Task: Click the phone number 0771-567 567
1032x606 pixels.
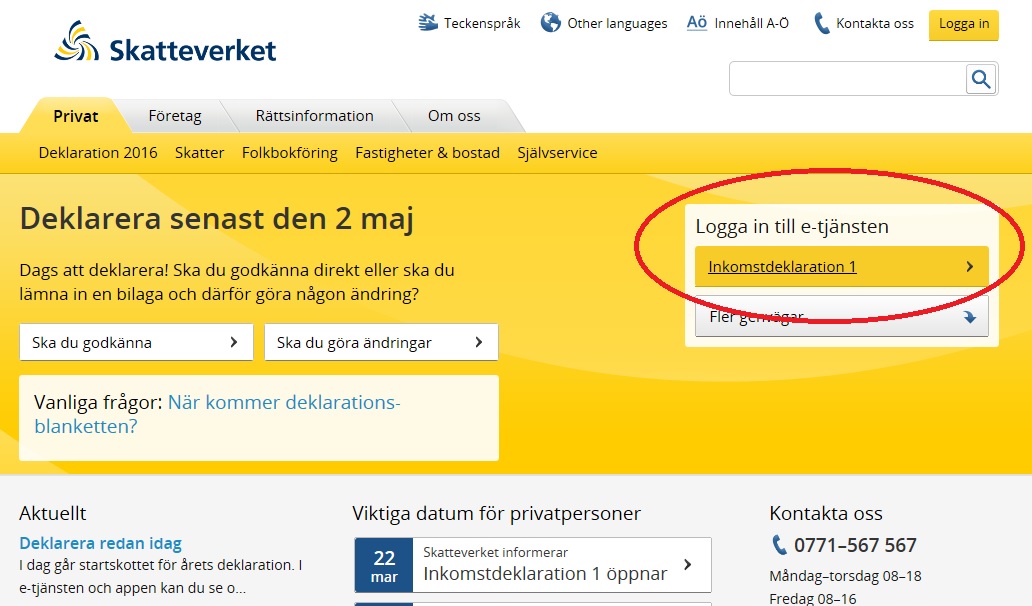Action: [x=855, y=545]
